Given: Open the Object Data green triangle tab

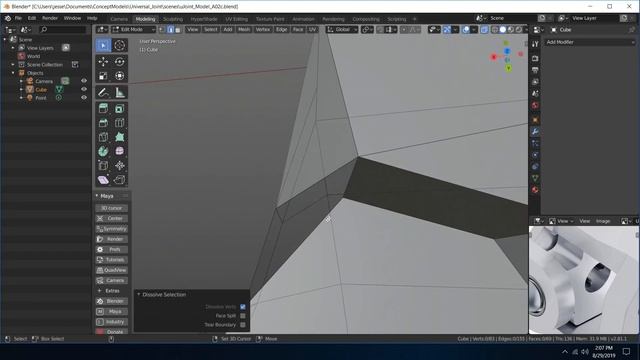Looking at the screenshot, I should click(535, 178).
